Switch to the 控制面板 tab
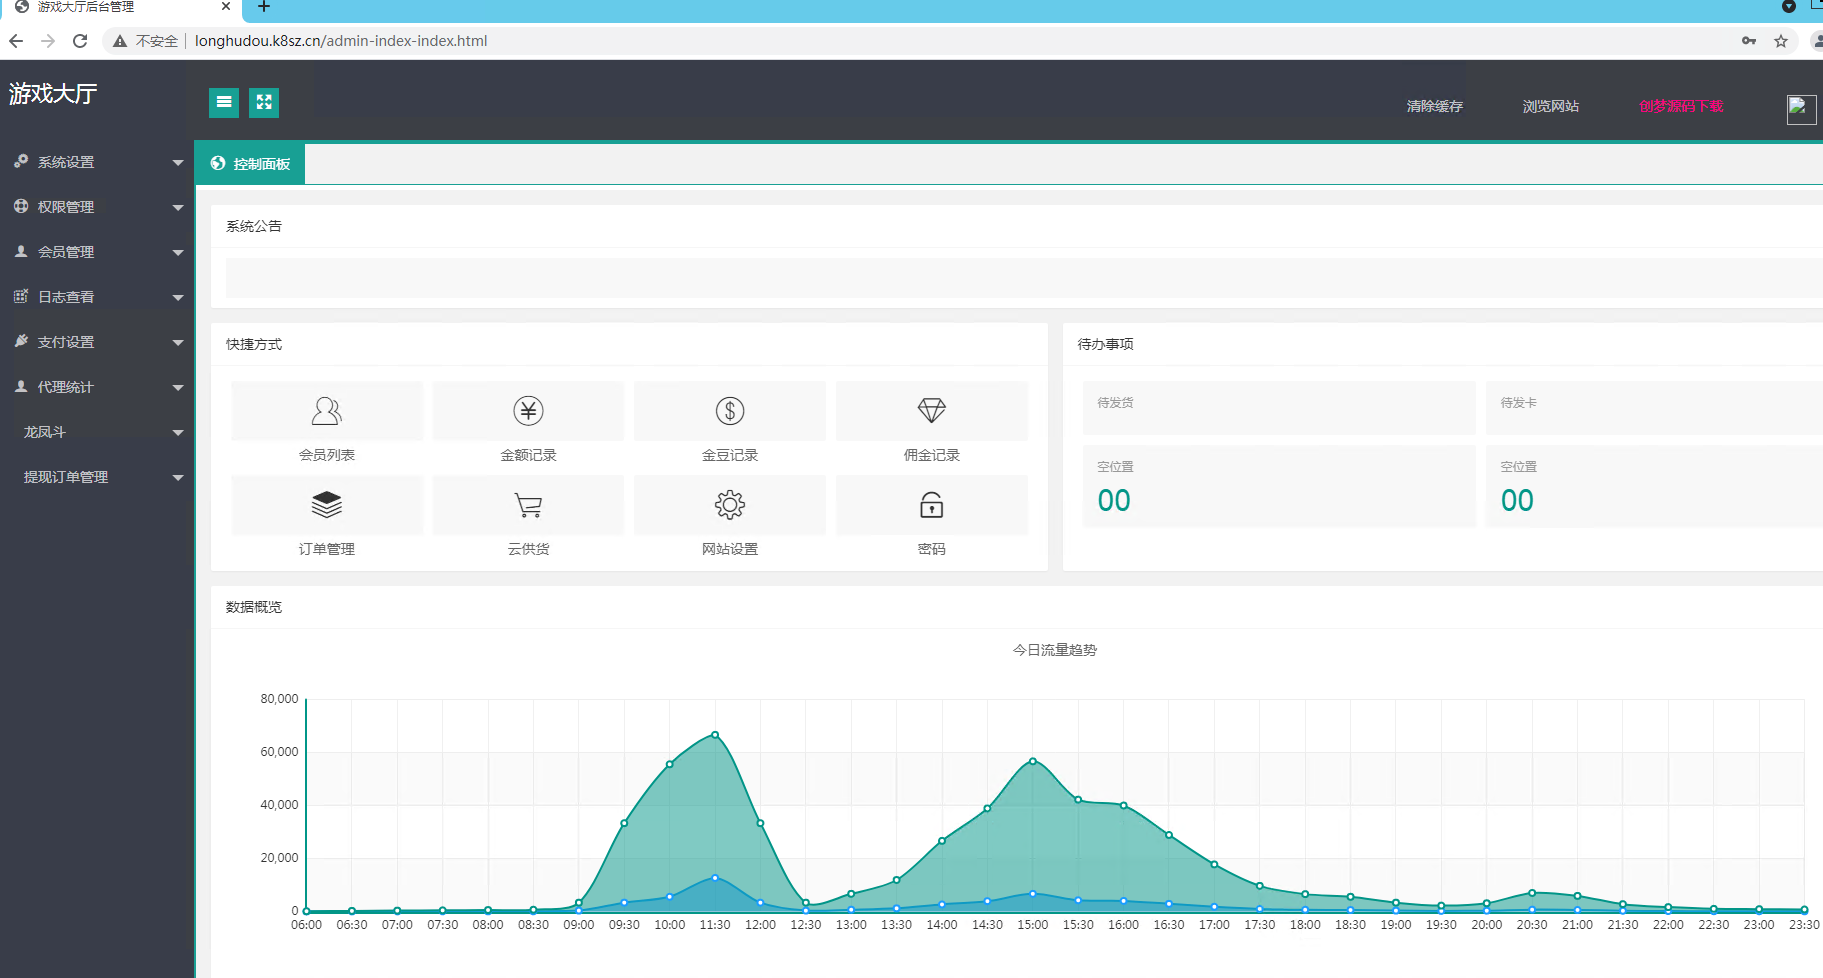The height and width of the screenshot is (978, 1823). 250,164
